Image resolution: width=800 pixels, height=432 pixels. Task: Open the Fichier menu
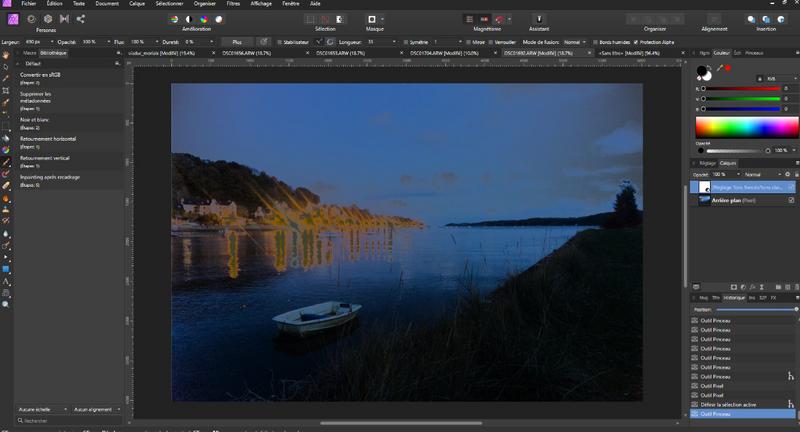point(29,4)
